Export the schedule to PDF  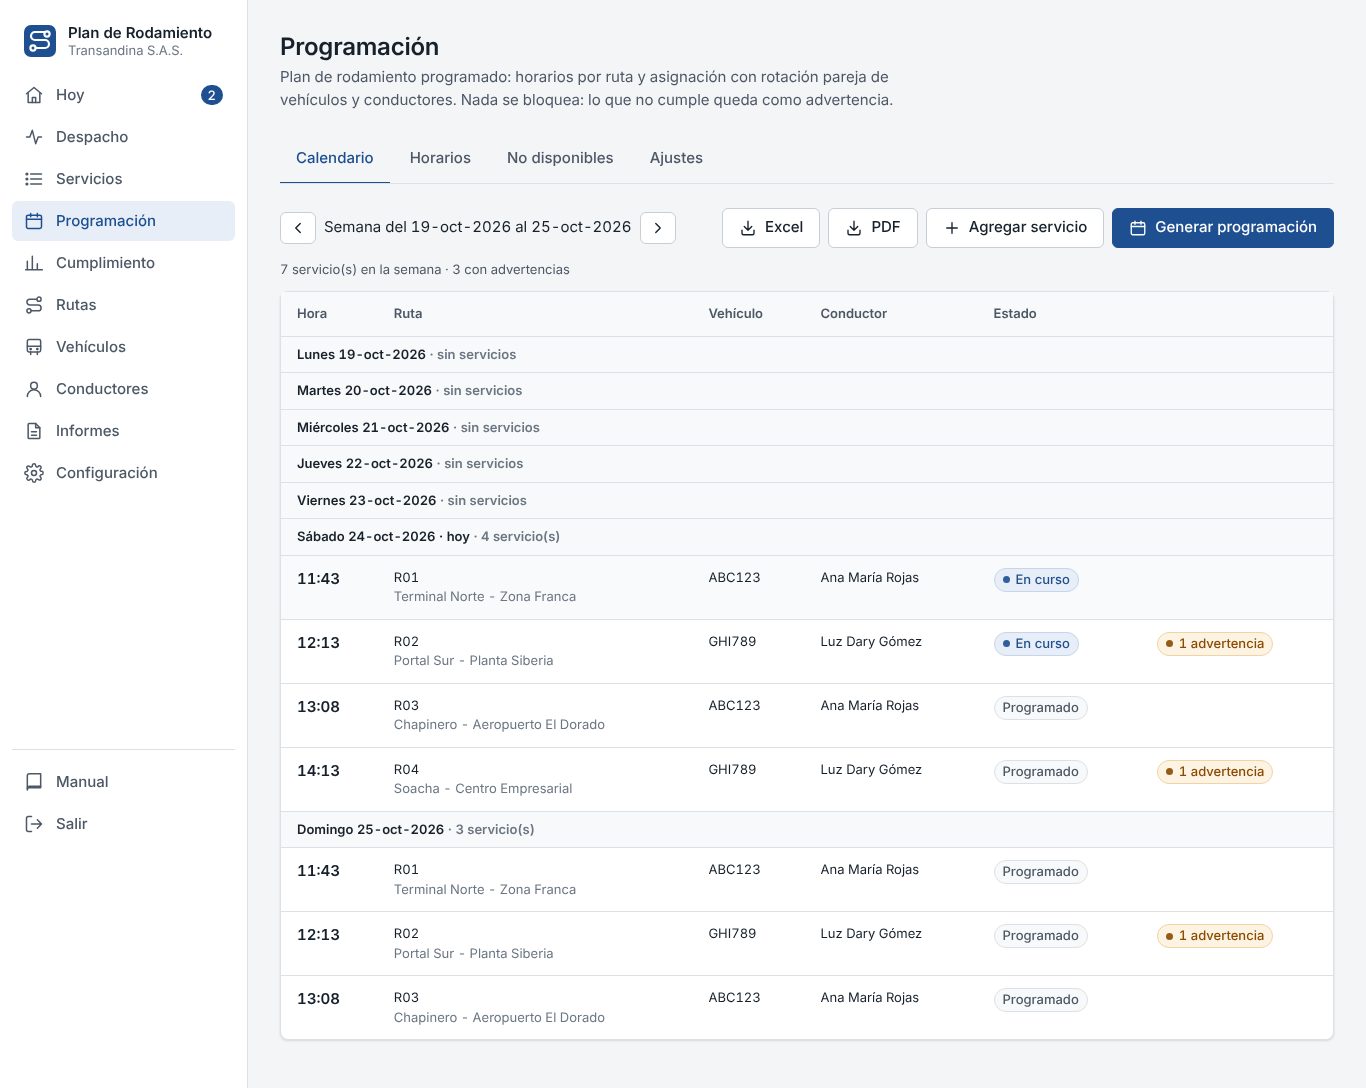tap(873, 228)
